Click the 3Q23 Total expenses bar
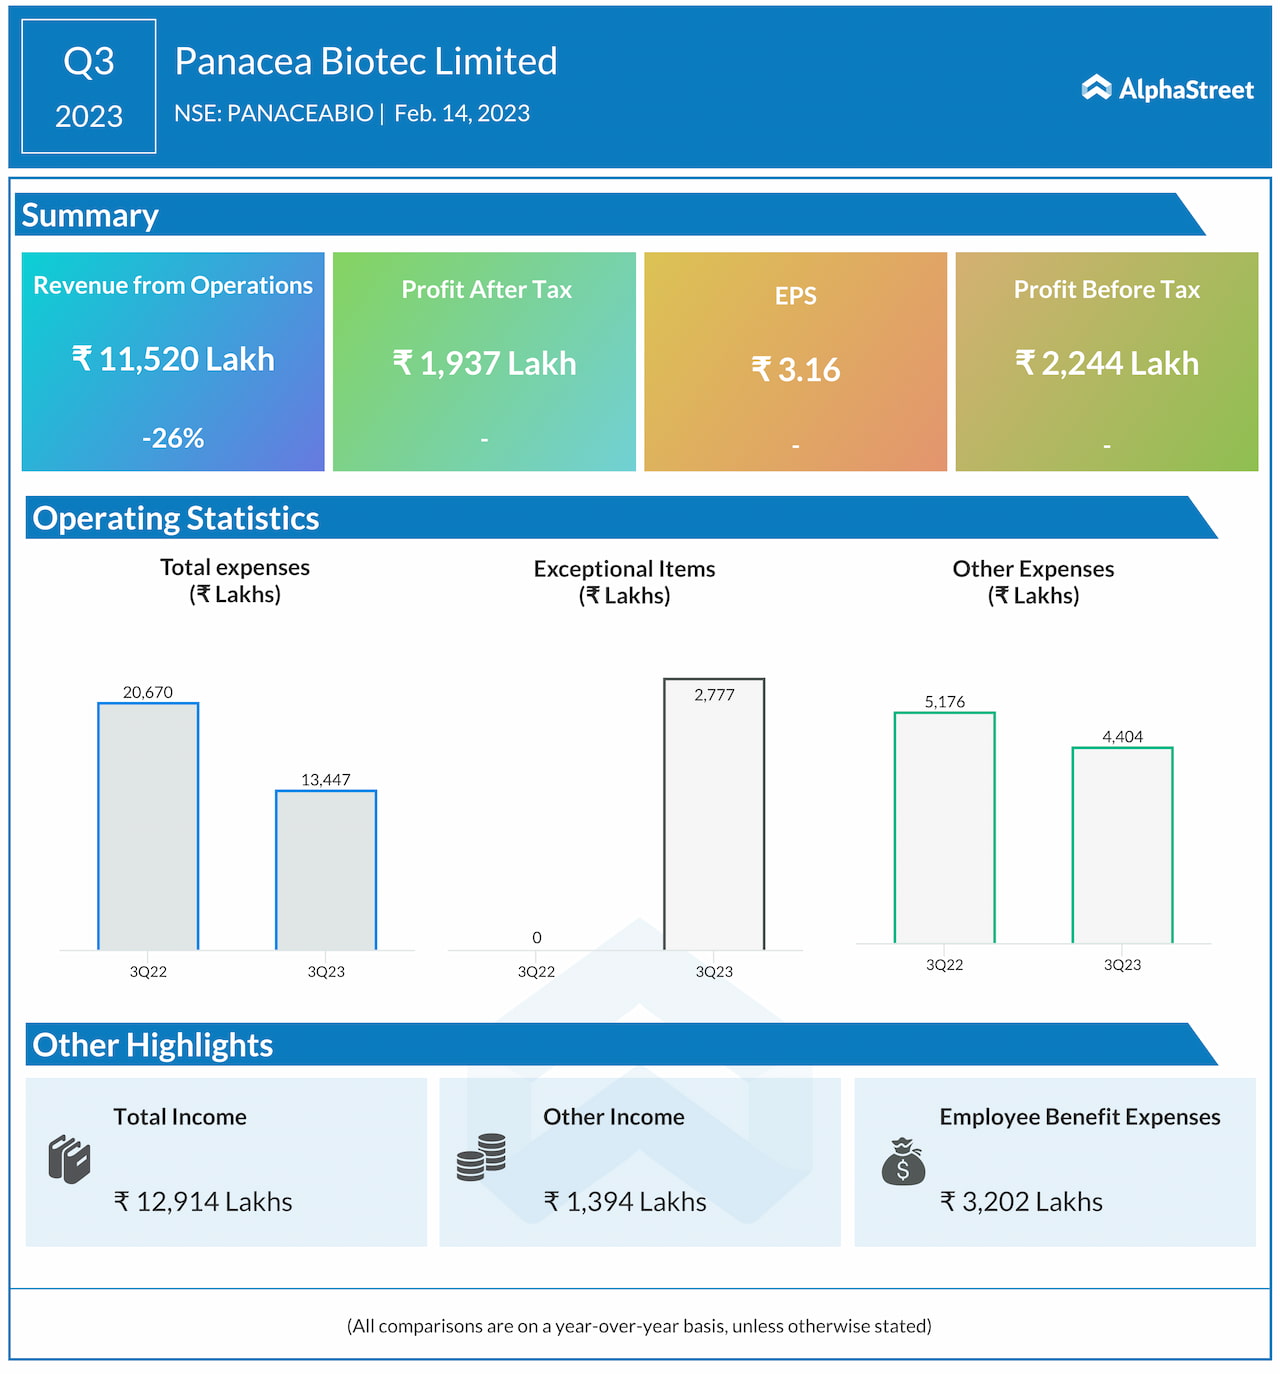The image size is (1280, 1374). [x=326, y=870]
